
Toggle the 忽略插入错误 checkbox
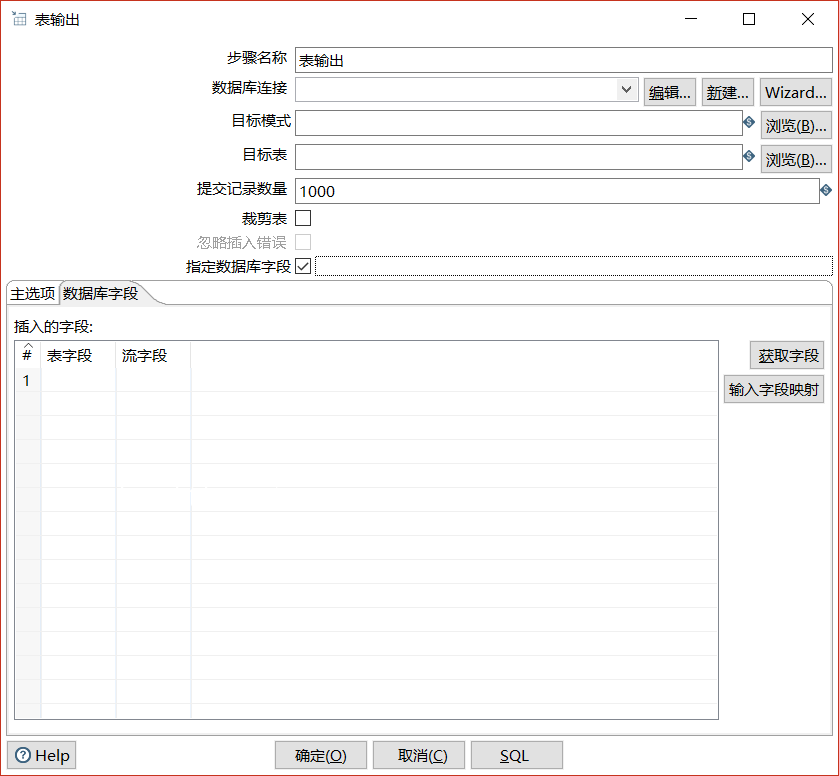pos(303,242)
